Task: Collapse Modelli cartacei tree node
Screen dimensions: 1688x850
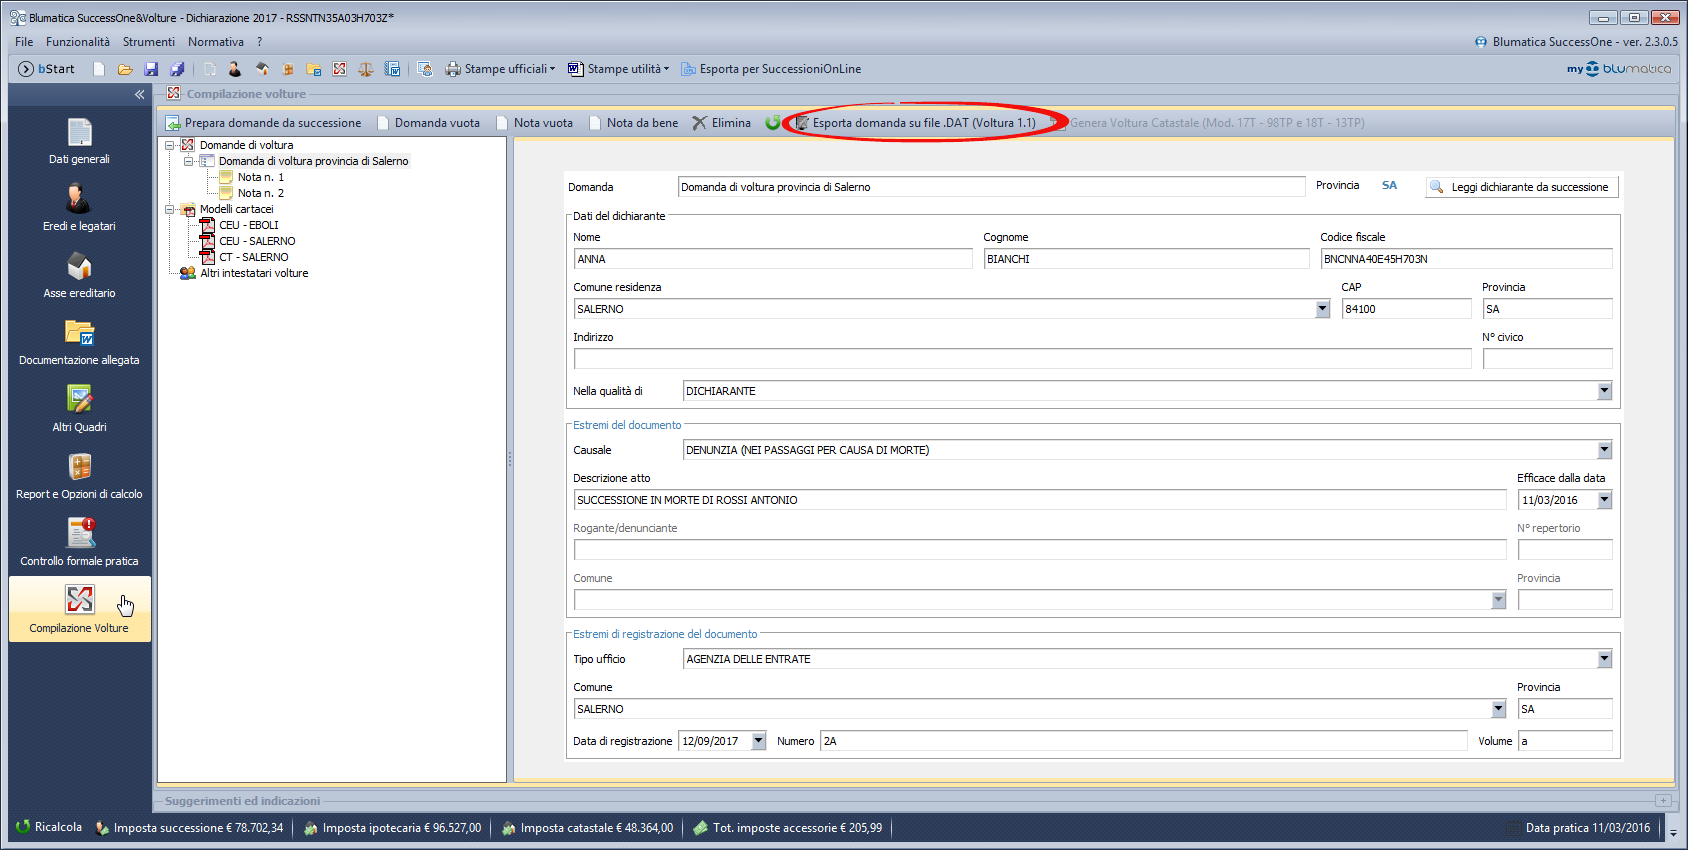Action: coord(170,209)
